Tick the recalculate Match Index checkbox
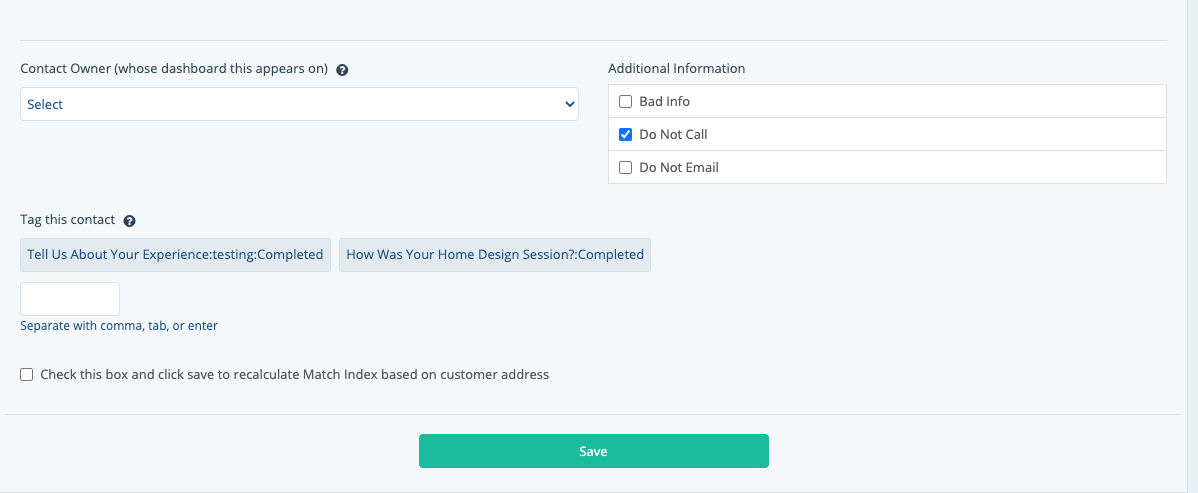1198x493 pixels. [x=27, y=375]
